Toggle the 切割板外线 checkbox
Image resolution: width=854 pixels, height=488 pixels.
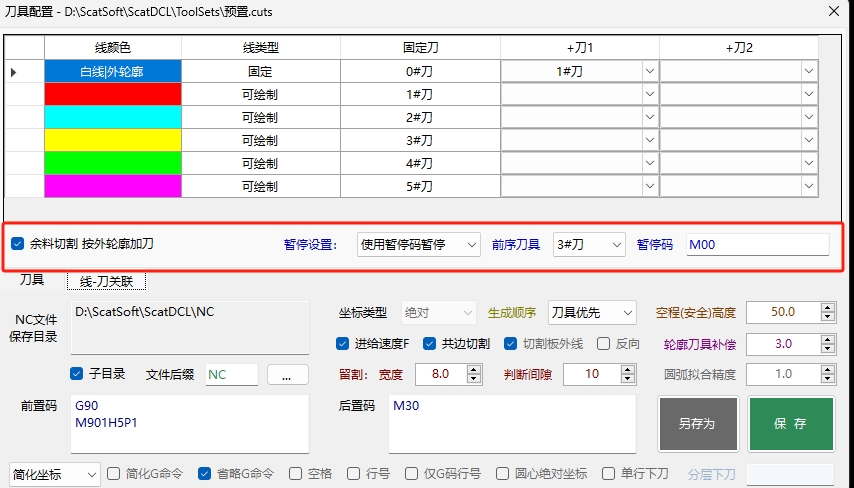pyautogui.click(x=510, y=344)
